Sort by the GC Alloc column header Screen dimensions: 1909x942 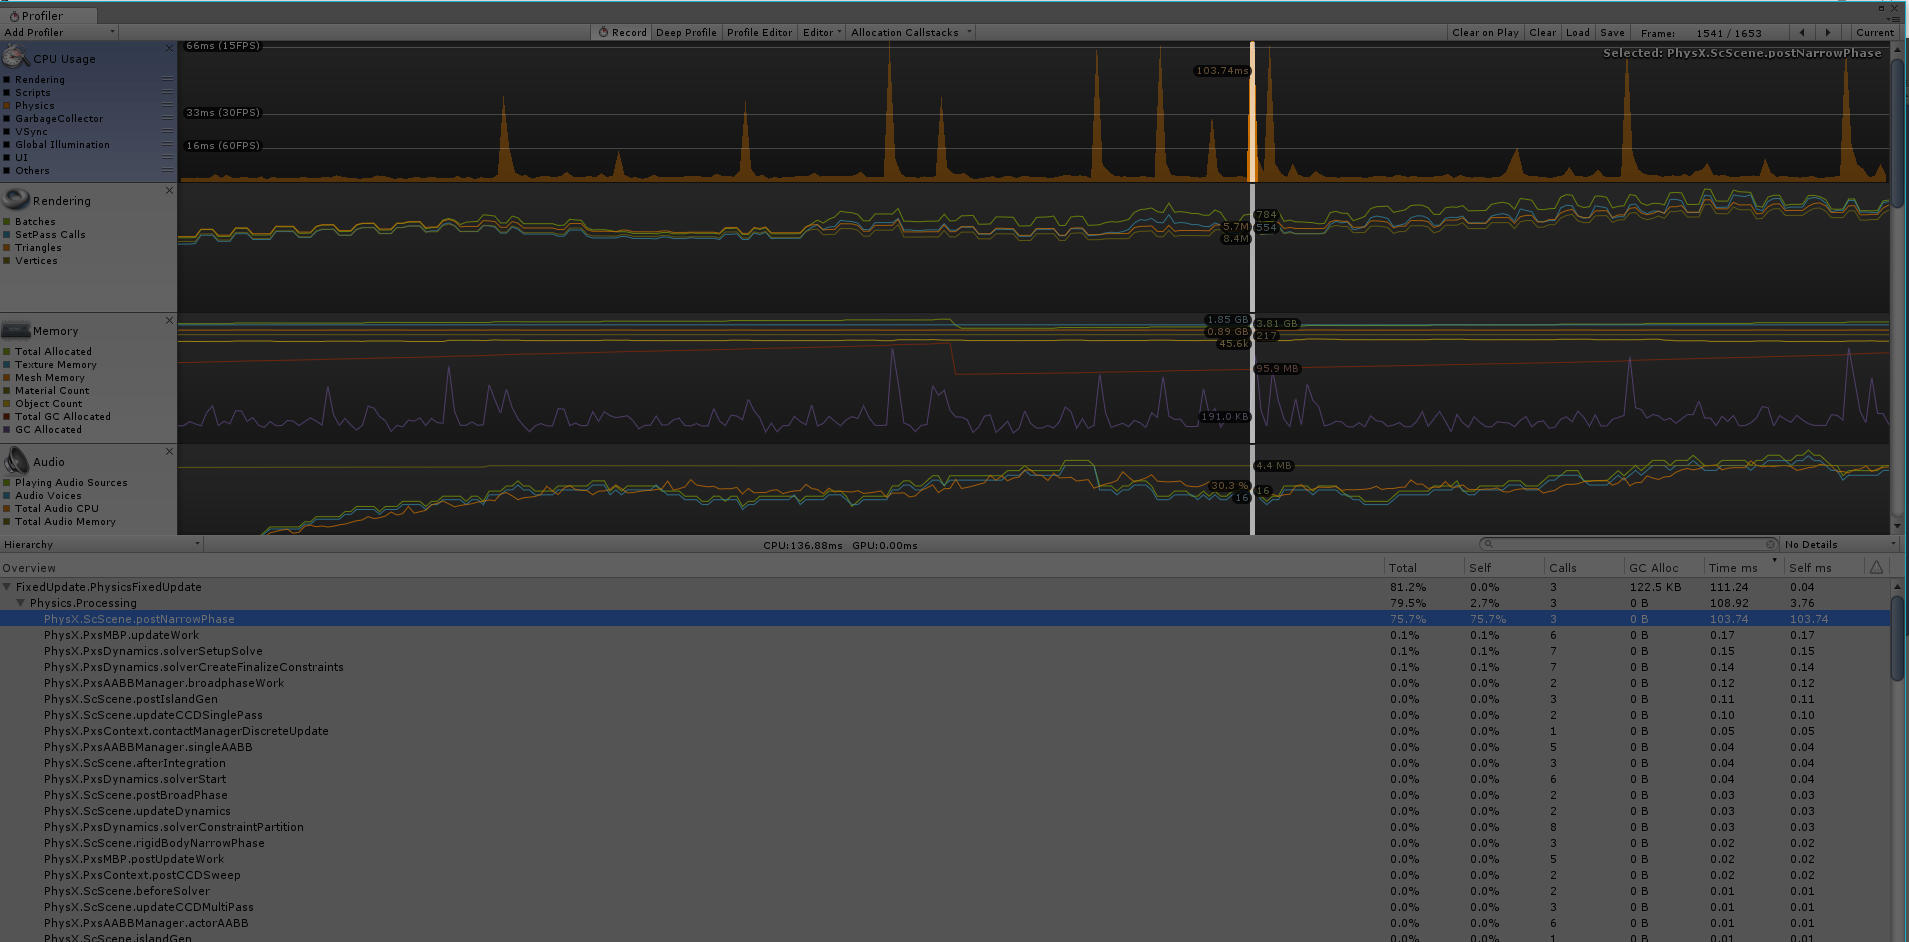1664,567
